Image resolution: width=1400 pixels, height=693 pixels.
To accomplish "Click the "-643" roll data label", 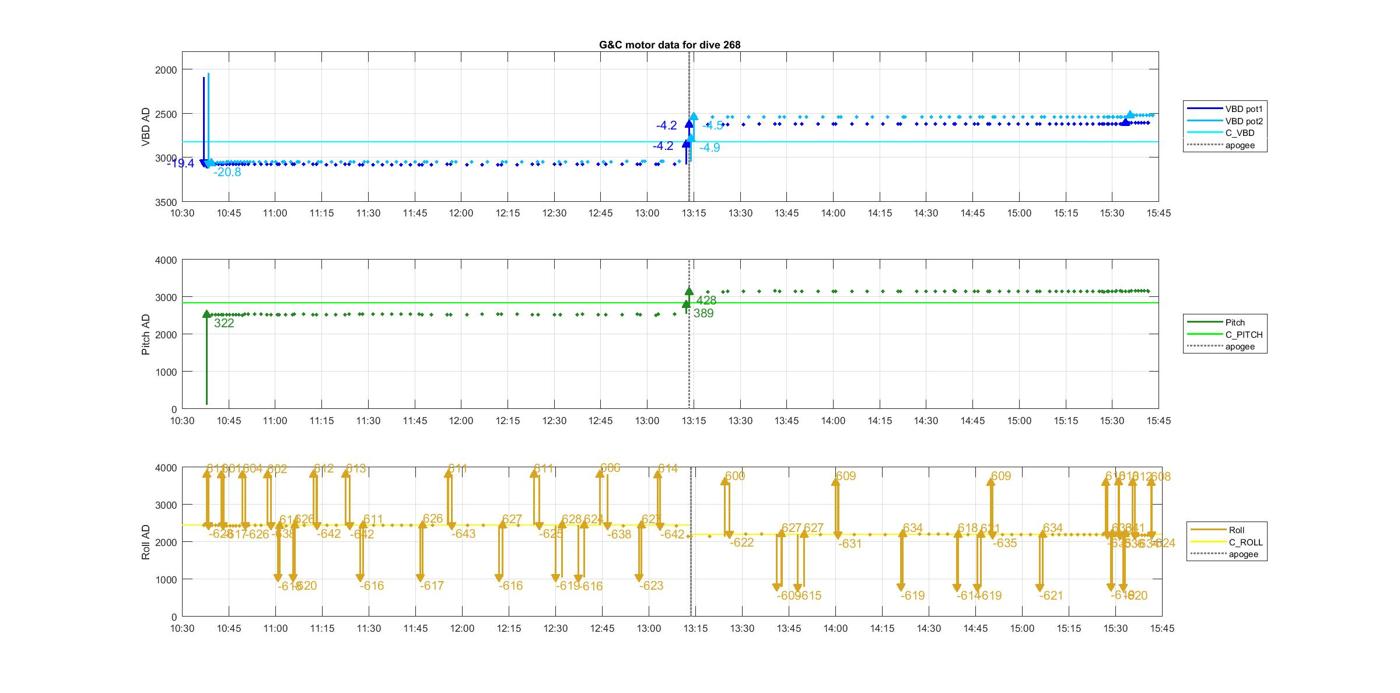I will [463, 534].
